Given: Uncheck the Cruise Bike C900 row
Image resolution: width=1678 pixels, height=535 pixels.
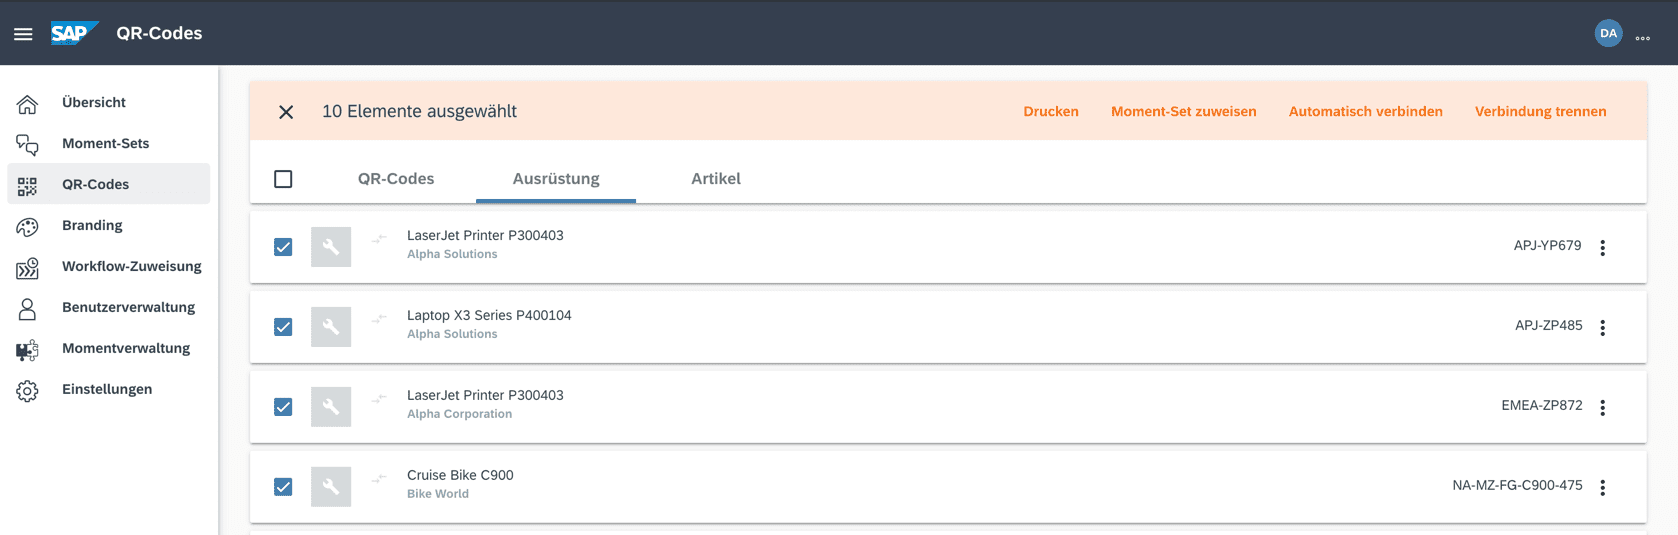Looking at the screenshot, I should pyautogui.click(x=283, y=487).
